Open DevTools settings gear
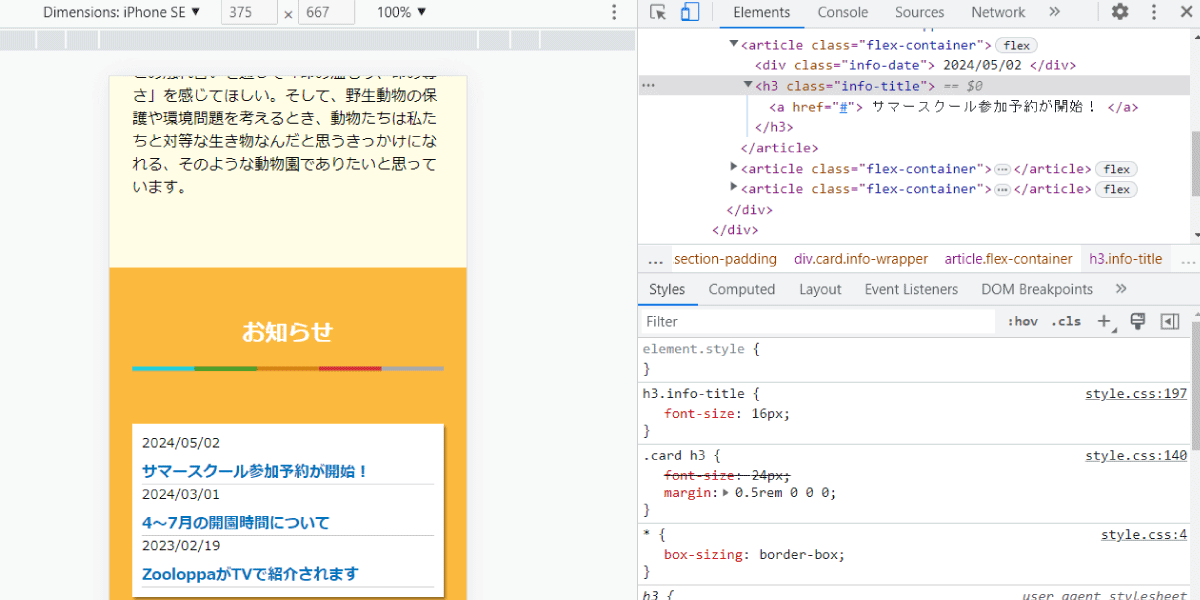 pos(1120,12)
